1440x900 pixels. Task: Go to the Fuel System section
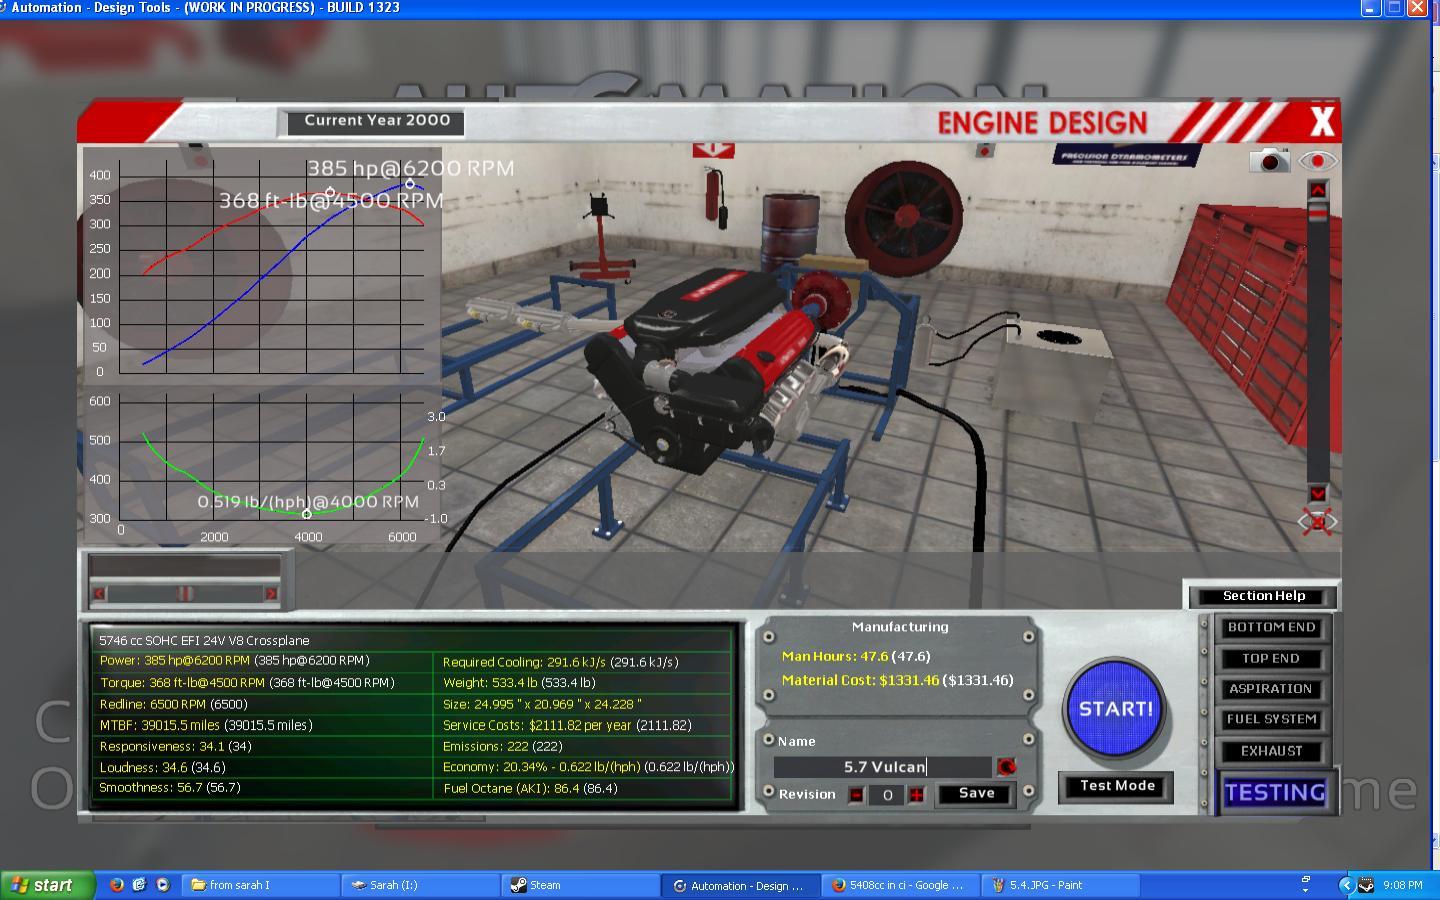click(1271, 719)
